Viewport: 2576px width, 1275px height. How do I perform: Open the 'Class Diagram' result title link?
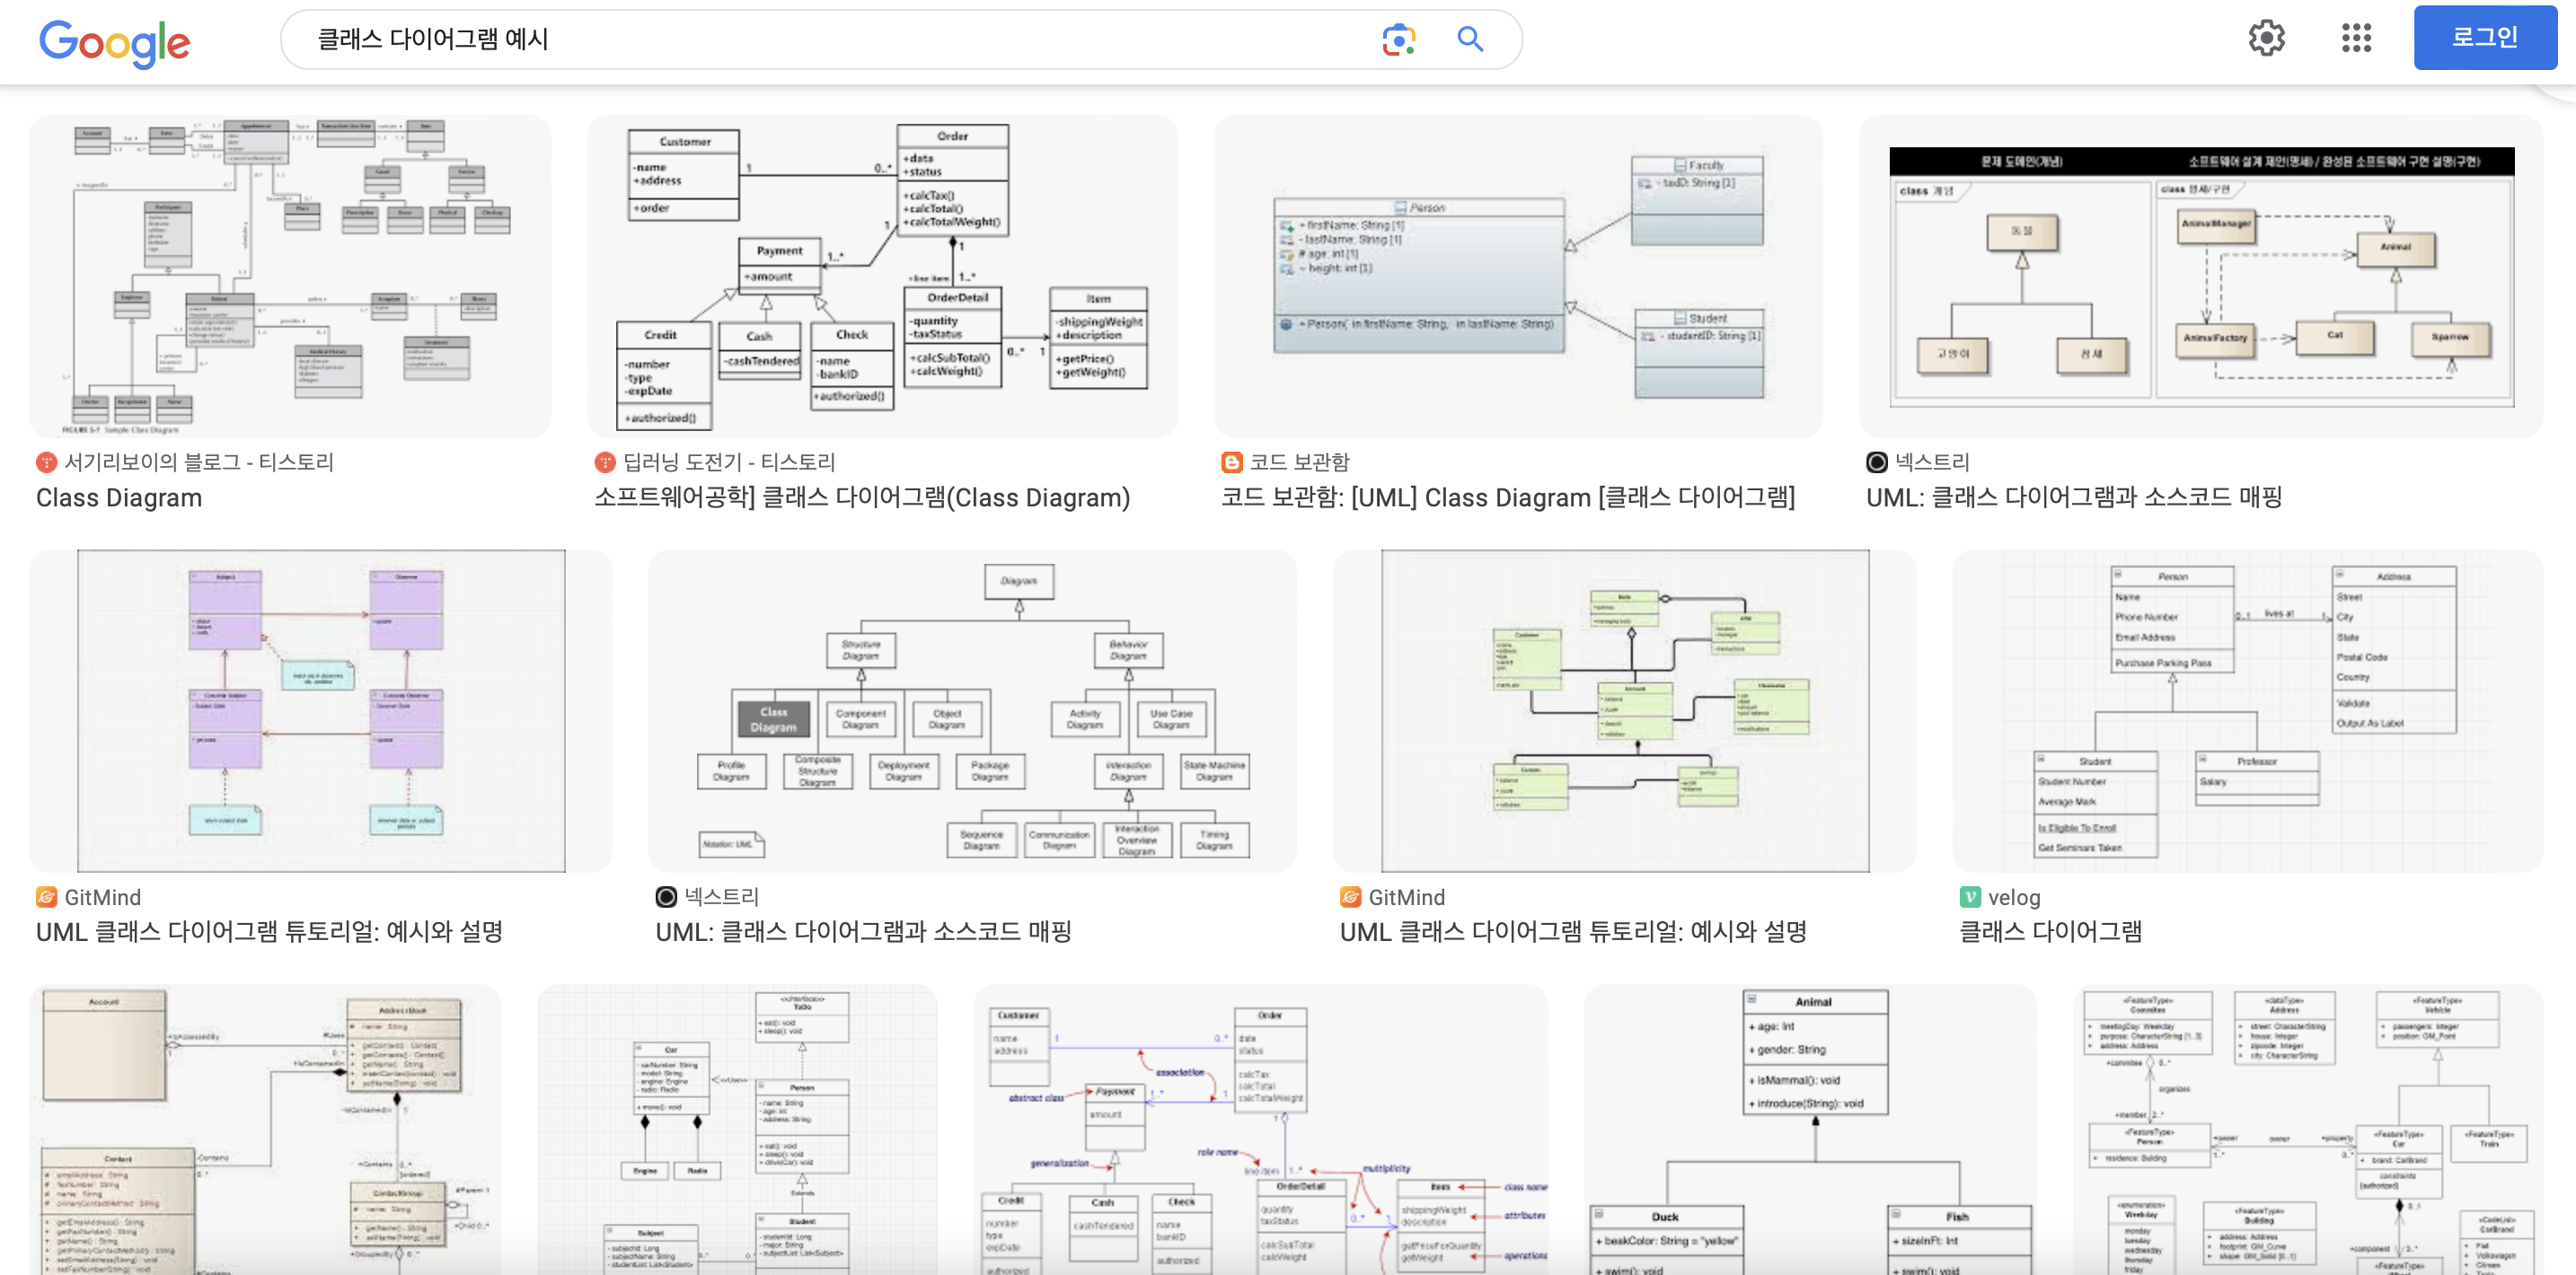point(119,498)
